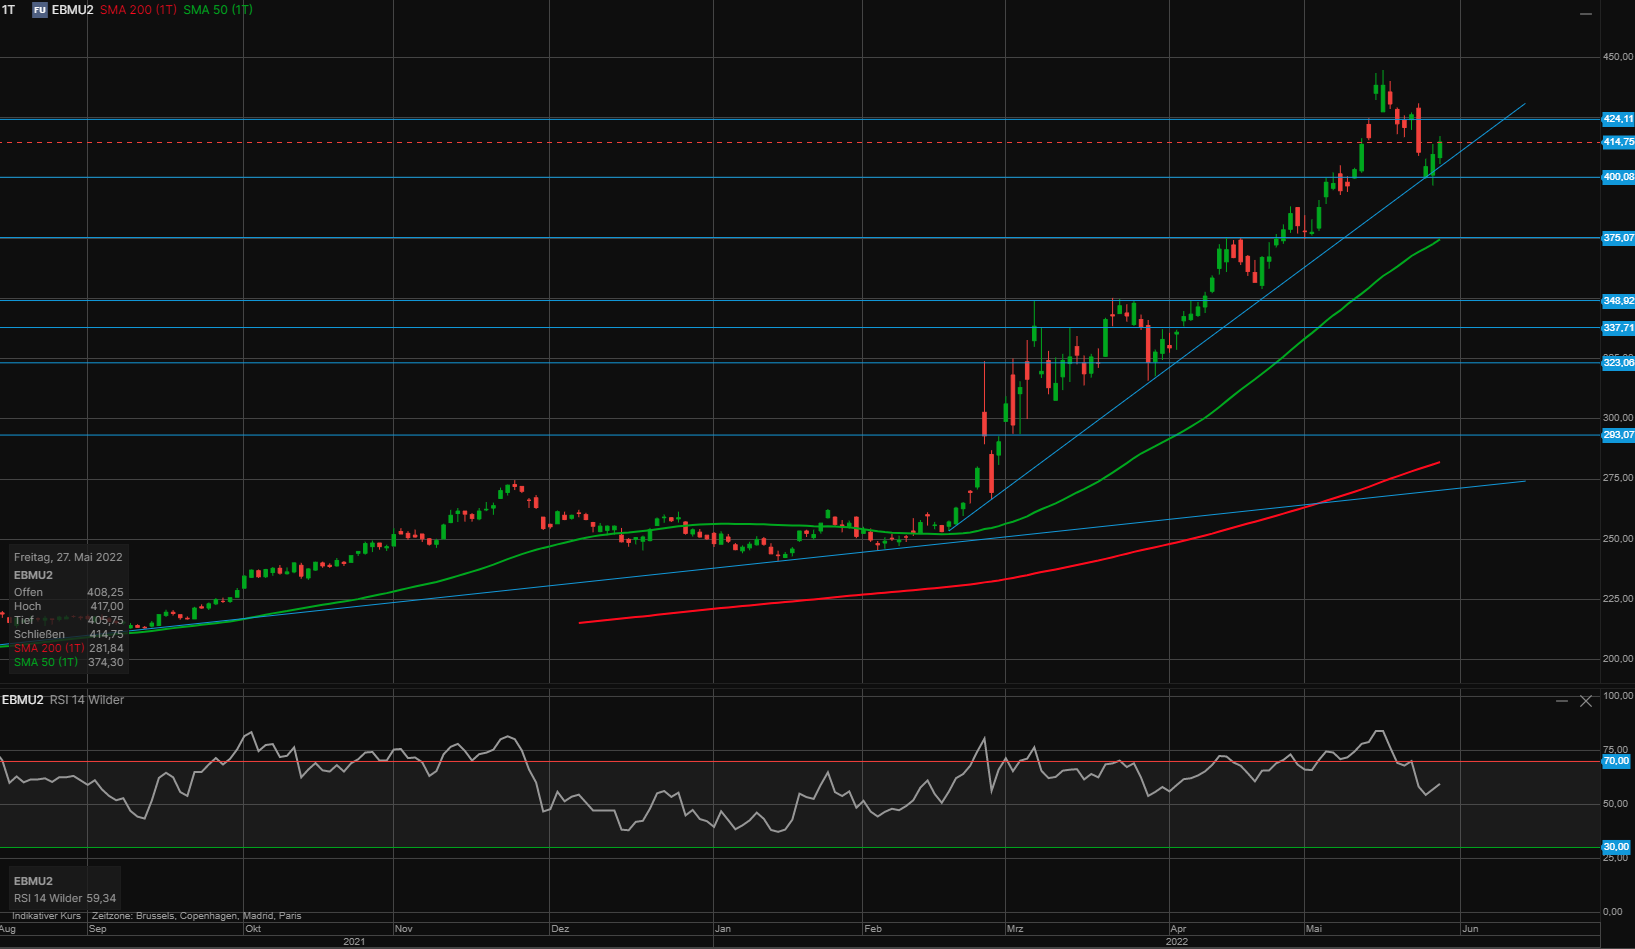Click the 348,92 price level label
Image resolution: width=1635 pixels, height=949 pixels.
pyautogui.click(x=1617, y=301)
